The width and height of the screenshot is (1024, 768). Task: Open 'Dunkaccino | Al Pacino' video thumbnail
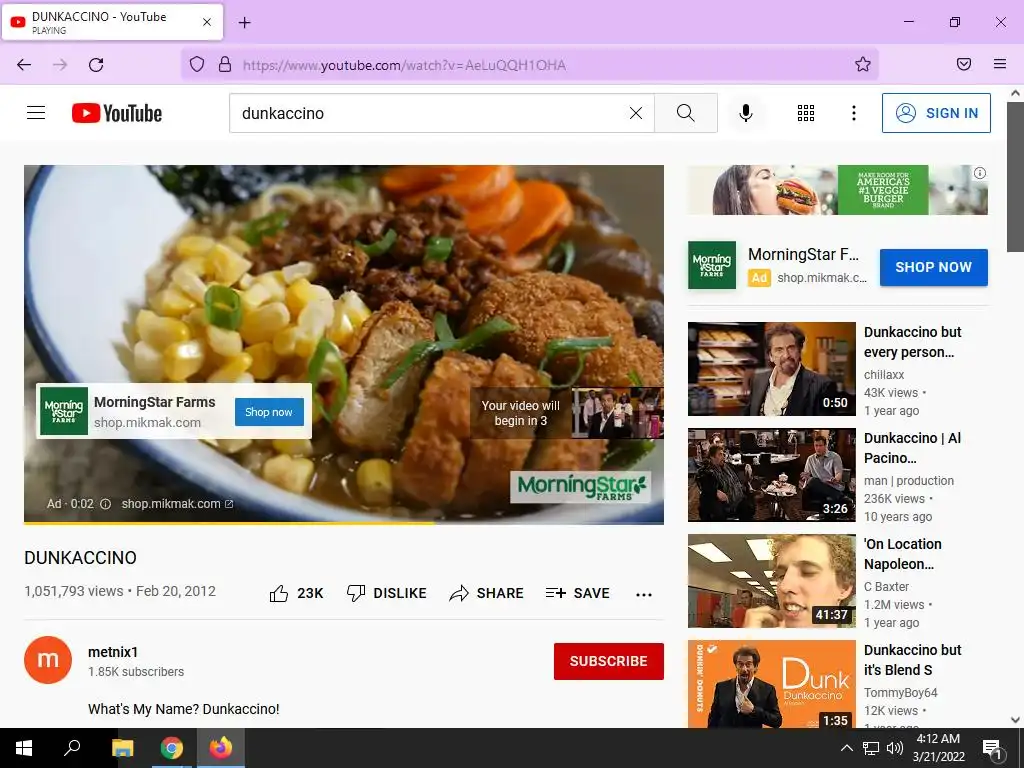[x=771, y=475]
